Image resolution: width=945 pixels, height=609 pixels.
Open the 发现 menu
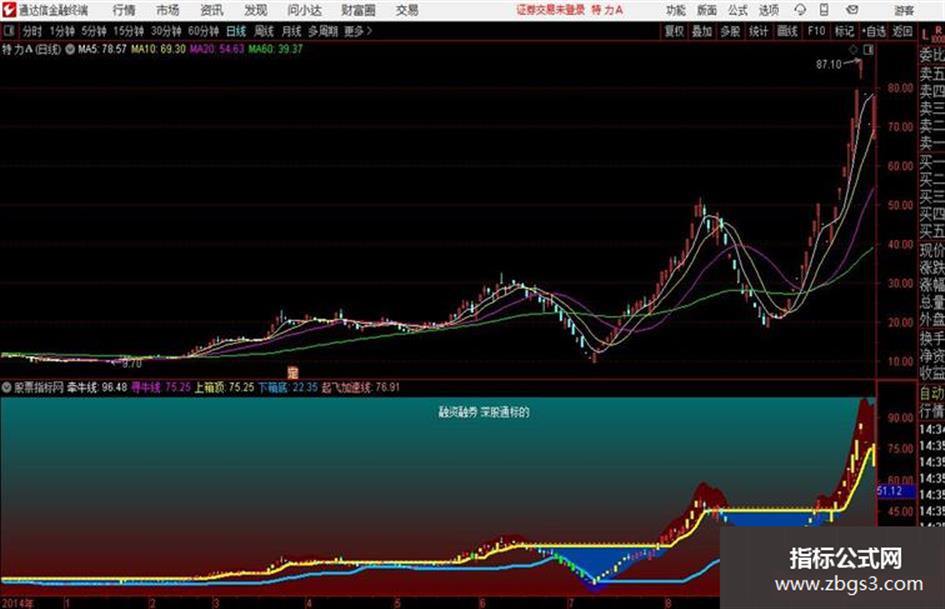click(x=256, y=10)
